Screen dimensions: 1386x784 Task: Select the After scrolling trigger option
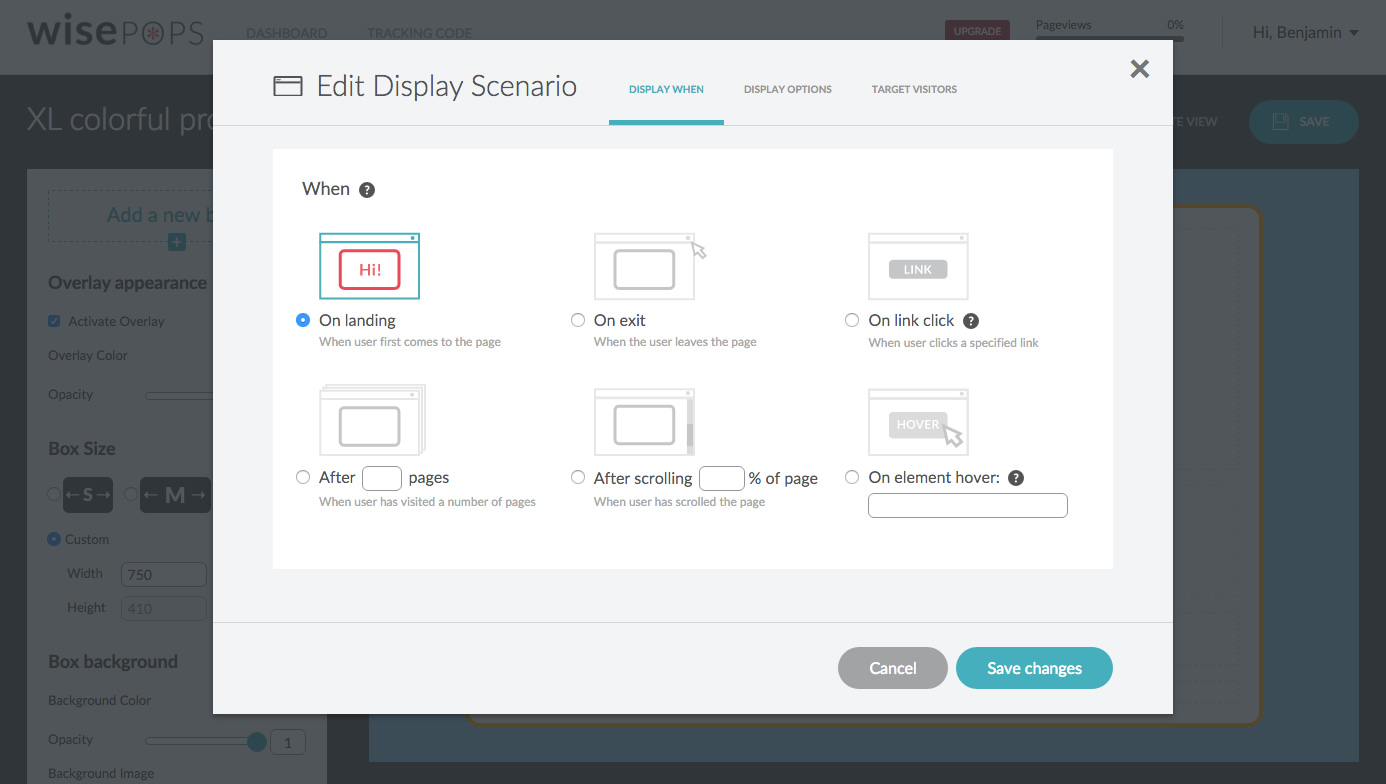[578, 477]
